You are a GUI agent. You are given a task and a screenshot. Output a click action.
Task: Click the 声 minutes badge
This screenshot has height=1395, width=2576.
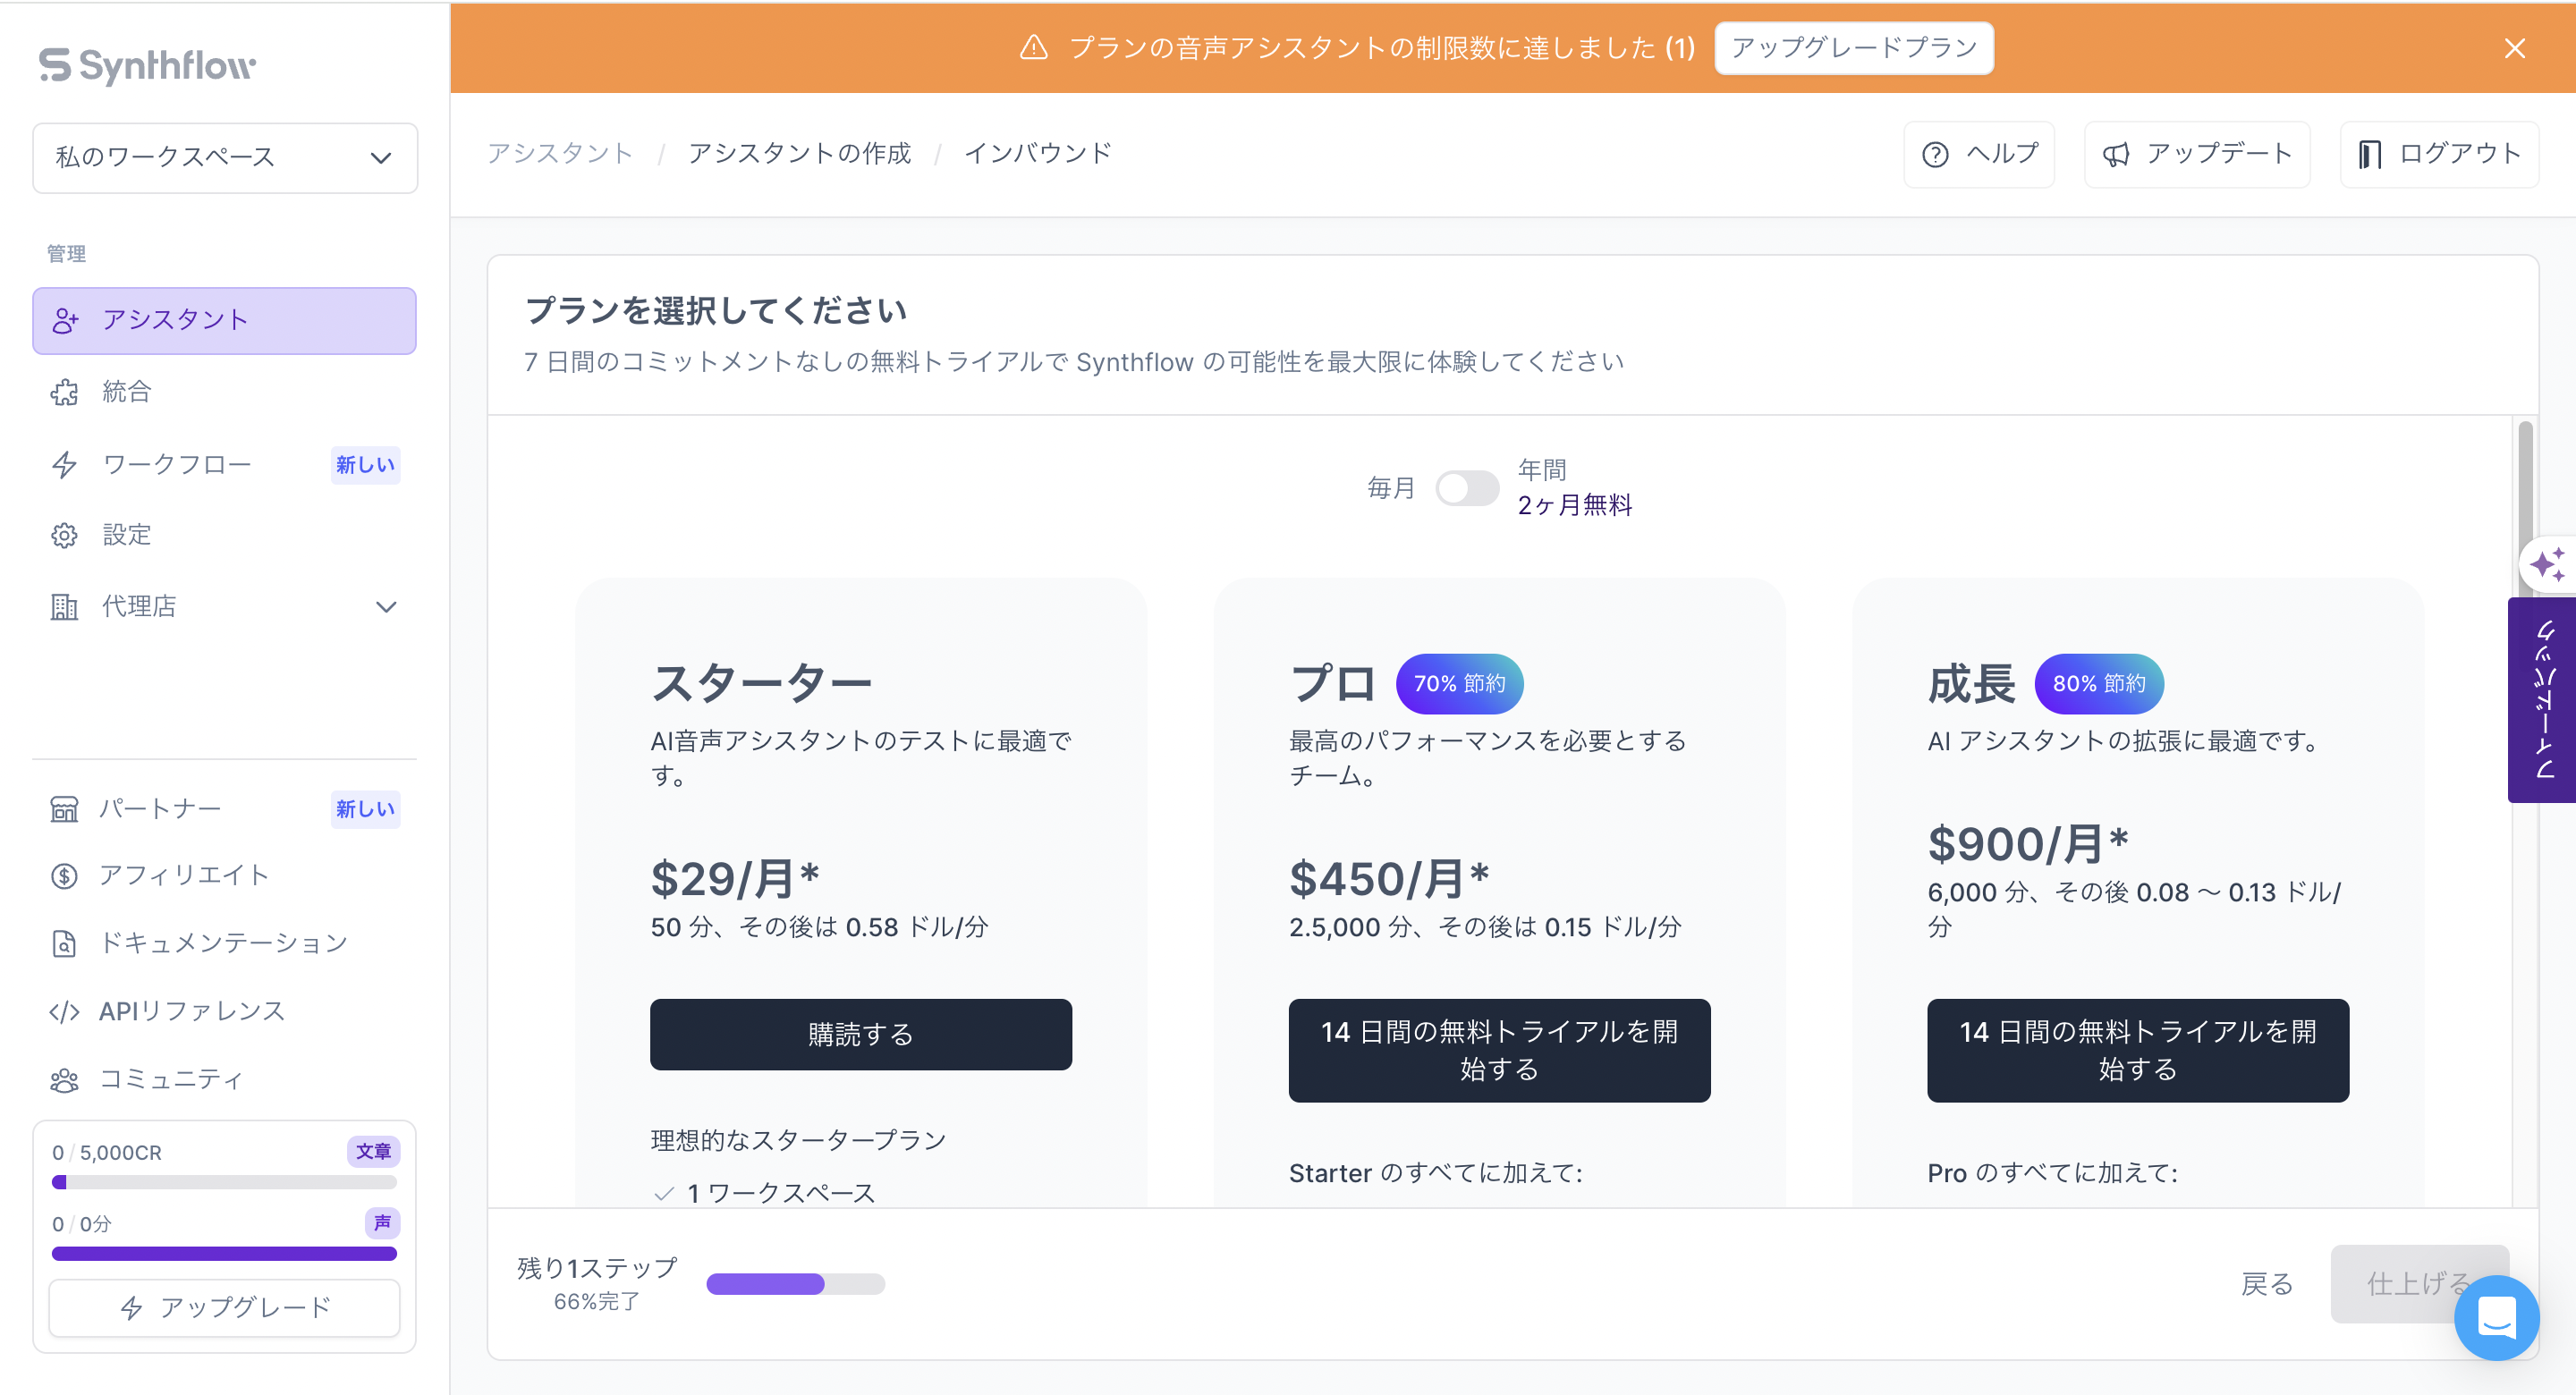(382, 1223)
